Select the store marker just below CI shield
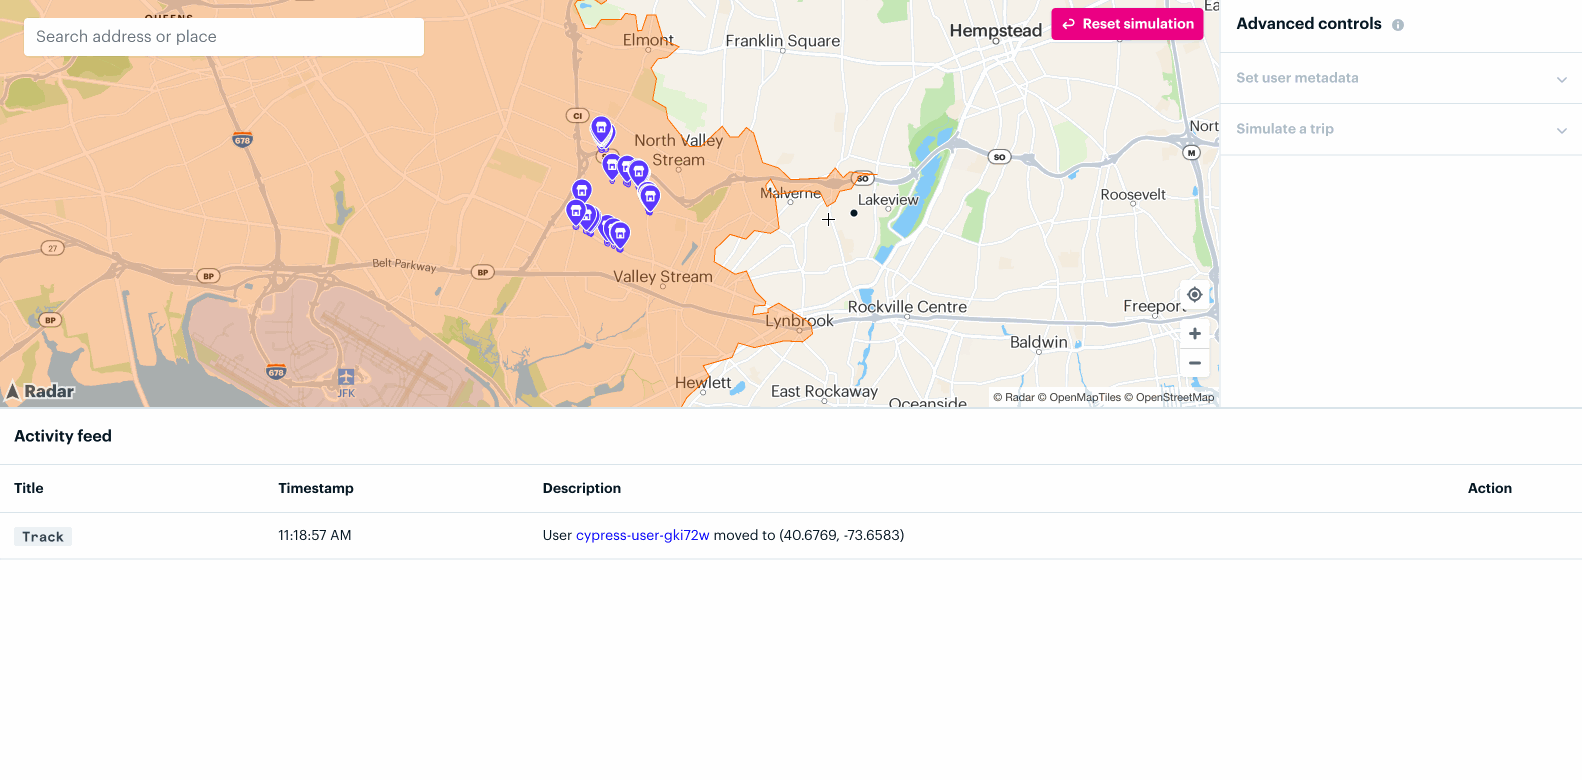This screenshot has width=1582, height=780. 601,129
